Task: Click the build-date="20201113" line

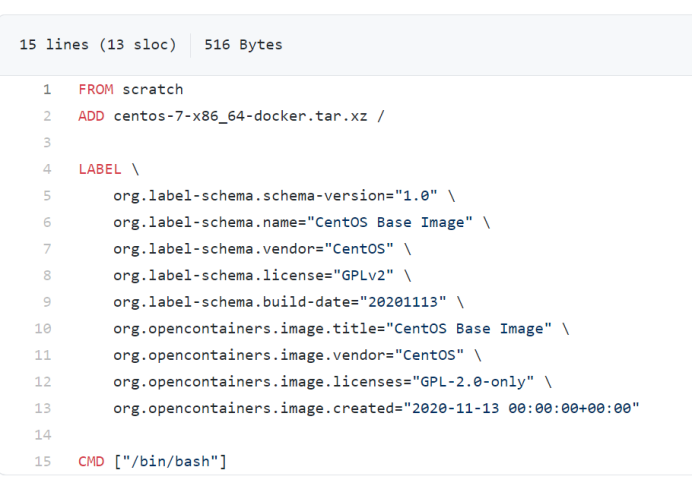Action: (x=289, y=302)
